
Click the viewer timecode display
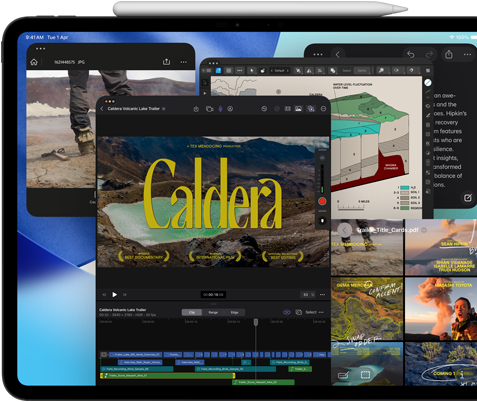tap(213, 295)
